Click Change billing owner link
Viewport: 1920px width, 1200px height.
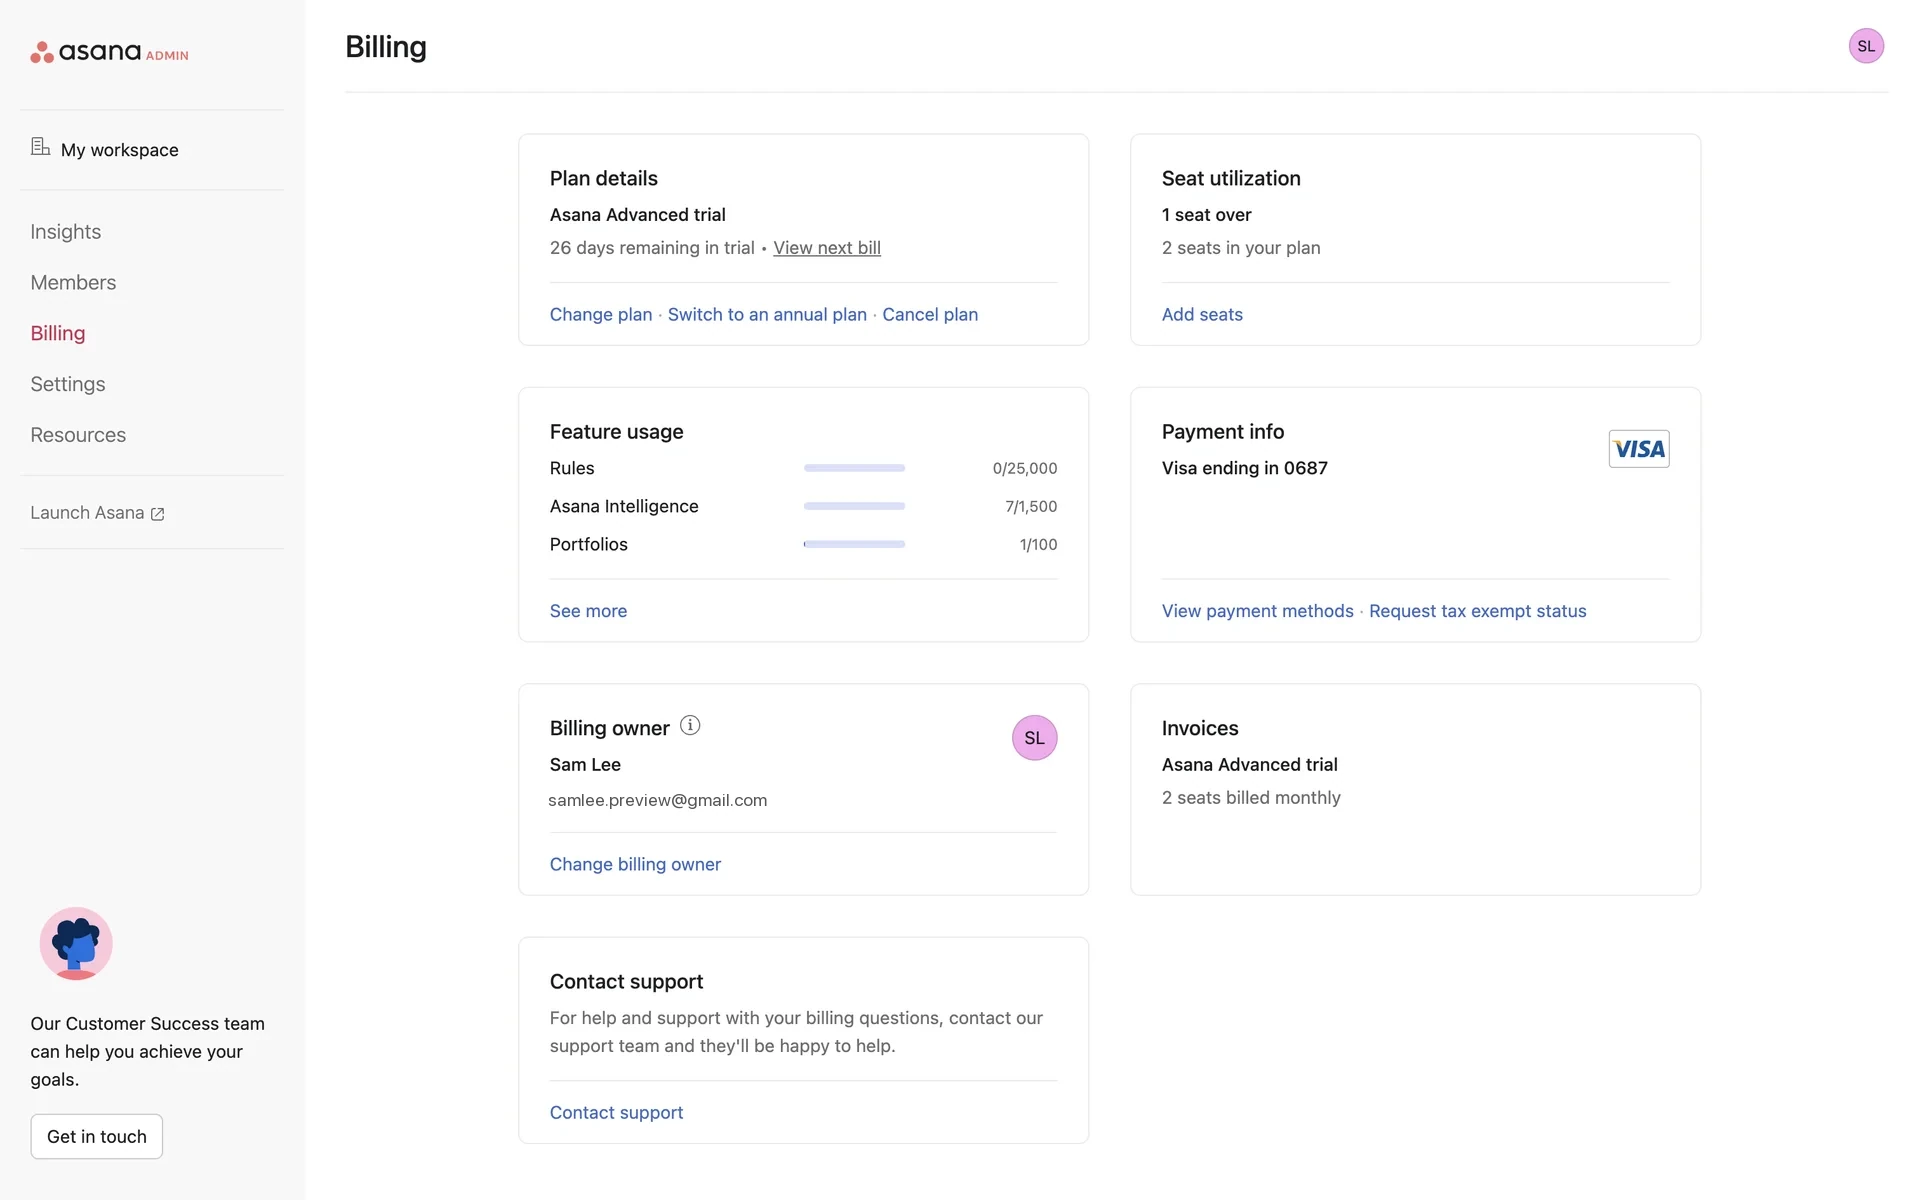pyautogui.click(x=635, y=864)
